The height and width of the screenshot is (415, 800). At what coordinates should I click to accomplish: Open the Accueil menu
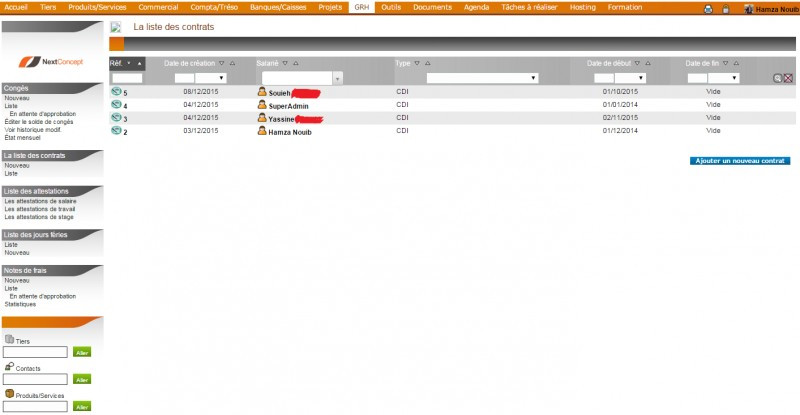16,7
